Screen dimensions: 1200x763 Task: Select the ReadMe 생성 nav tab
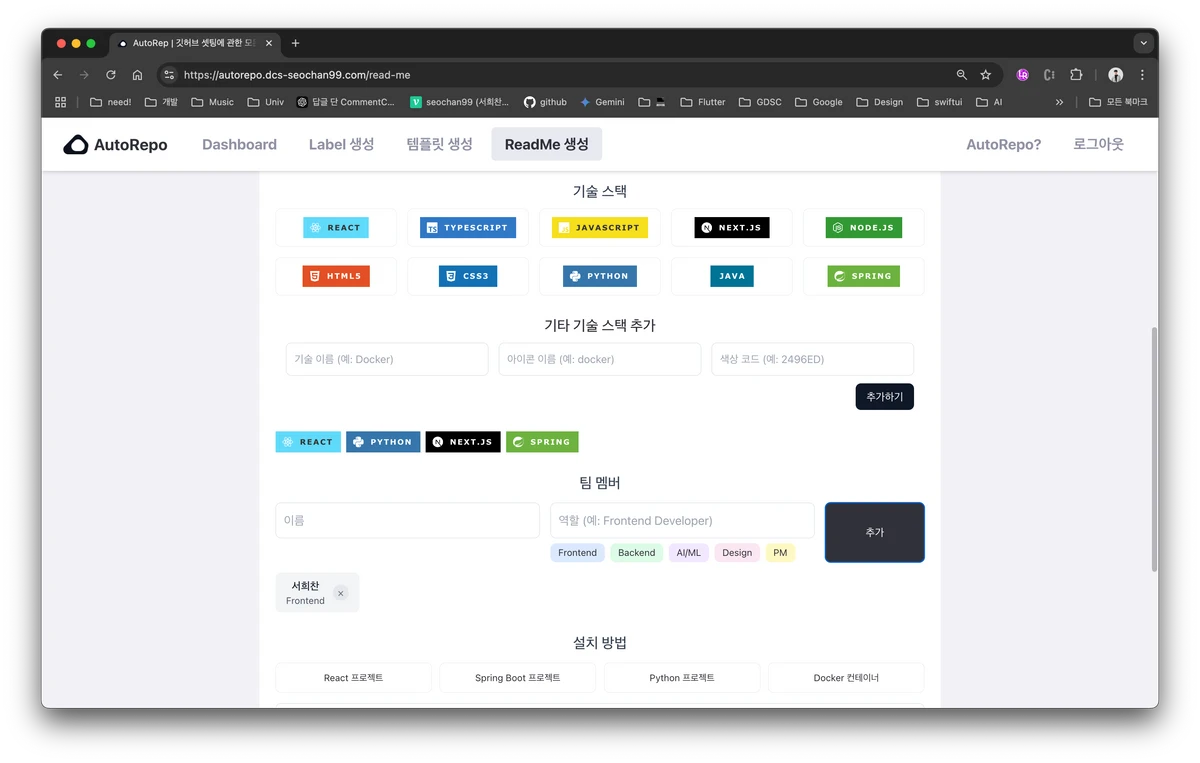click(546, 144)
